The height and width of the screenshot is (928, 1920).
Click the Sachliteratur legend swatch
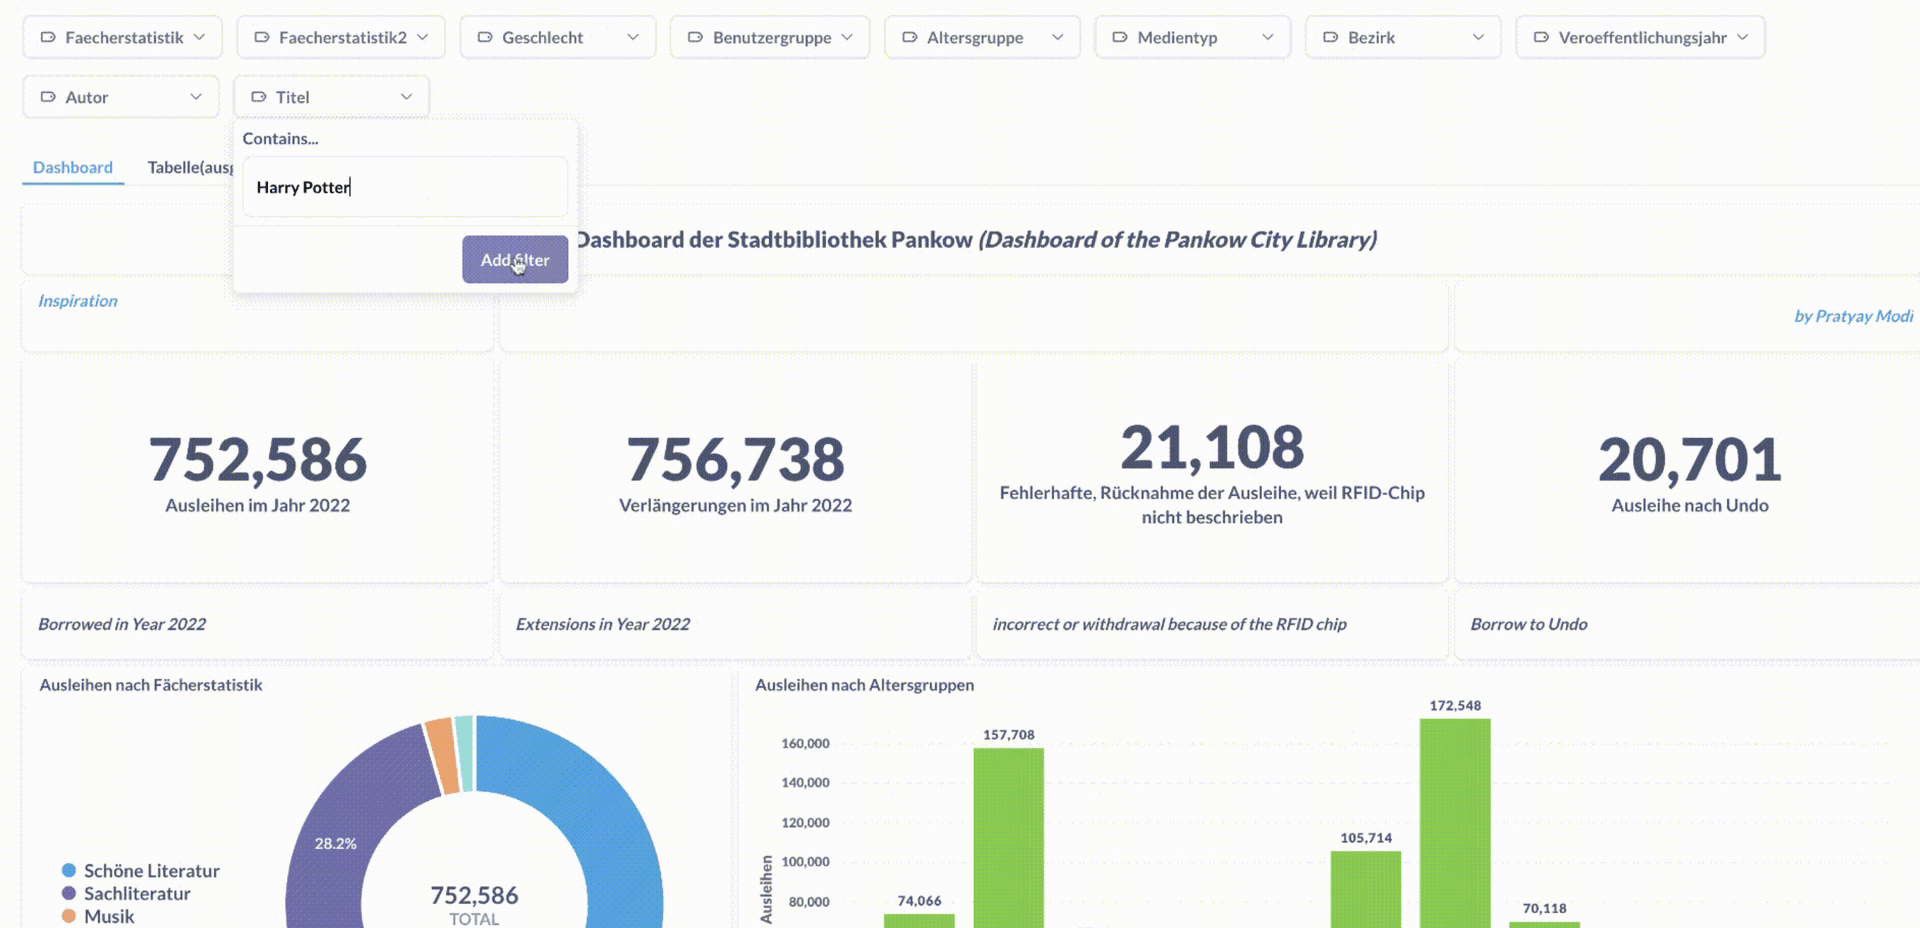[x=69, y=893]
